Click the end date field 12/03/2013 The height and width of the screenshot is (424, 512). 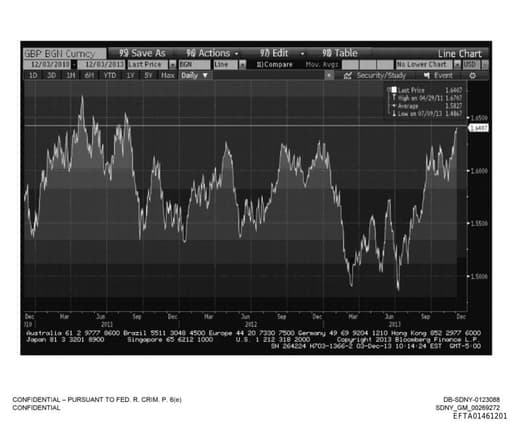tap(101, 65)
